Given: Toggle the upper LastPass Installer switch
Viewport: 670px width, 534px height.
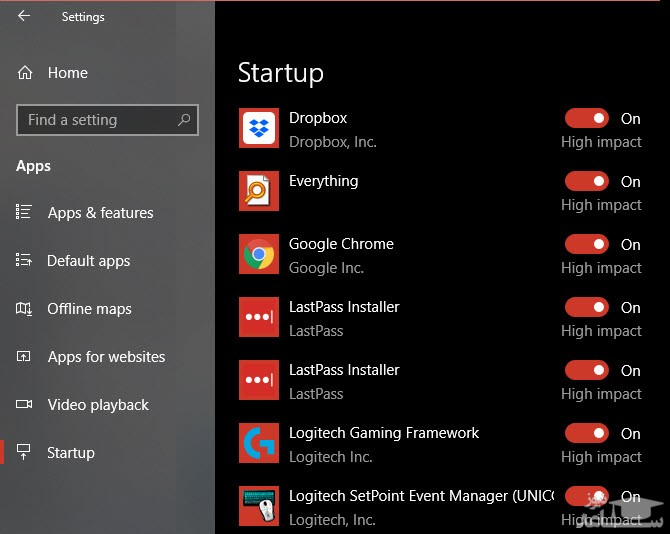Looking at the screenshot, I should (586, 307).
